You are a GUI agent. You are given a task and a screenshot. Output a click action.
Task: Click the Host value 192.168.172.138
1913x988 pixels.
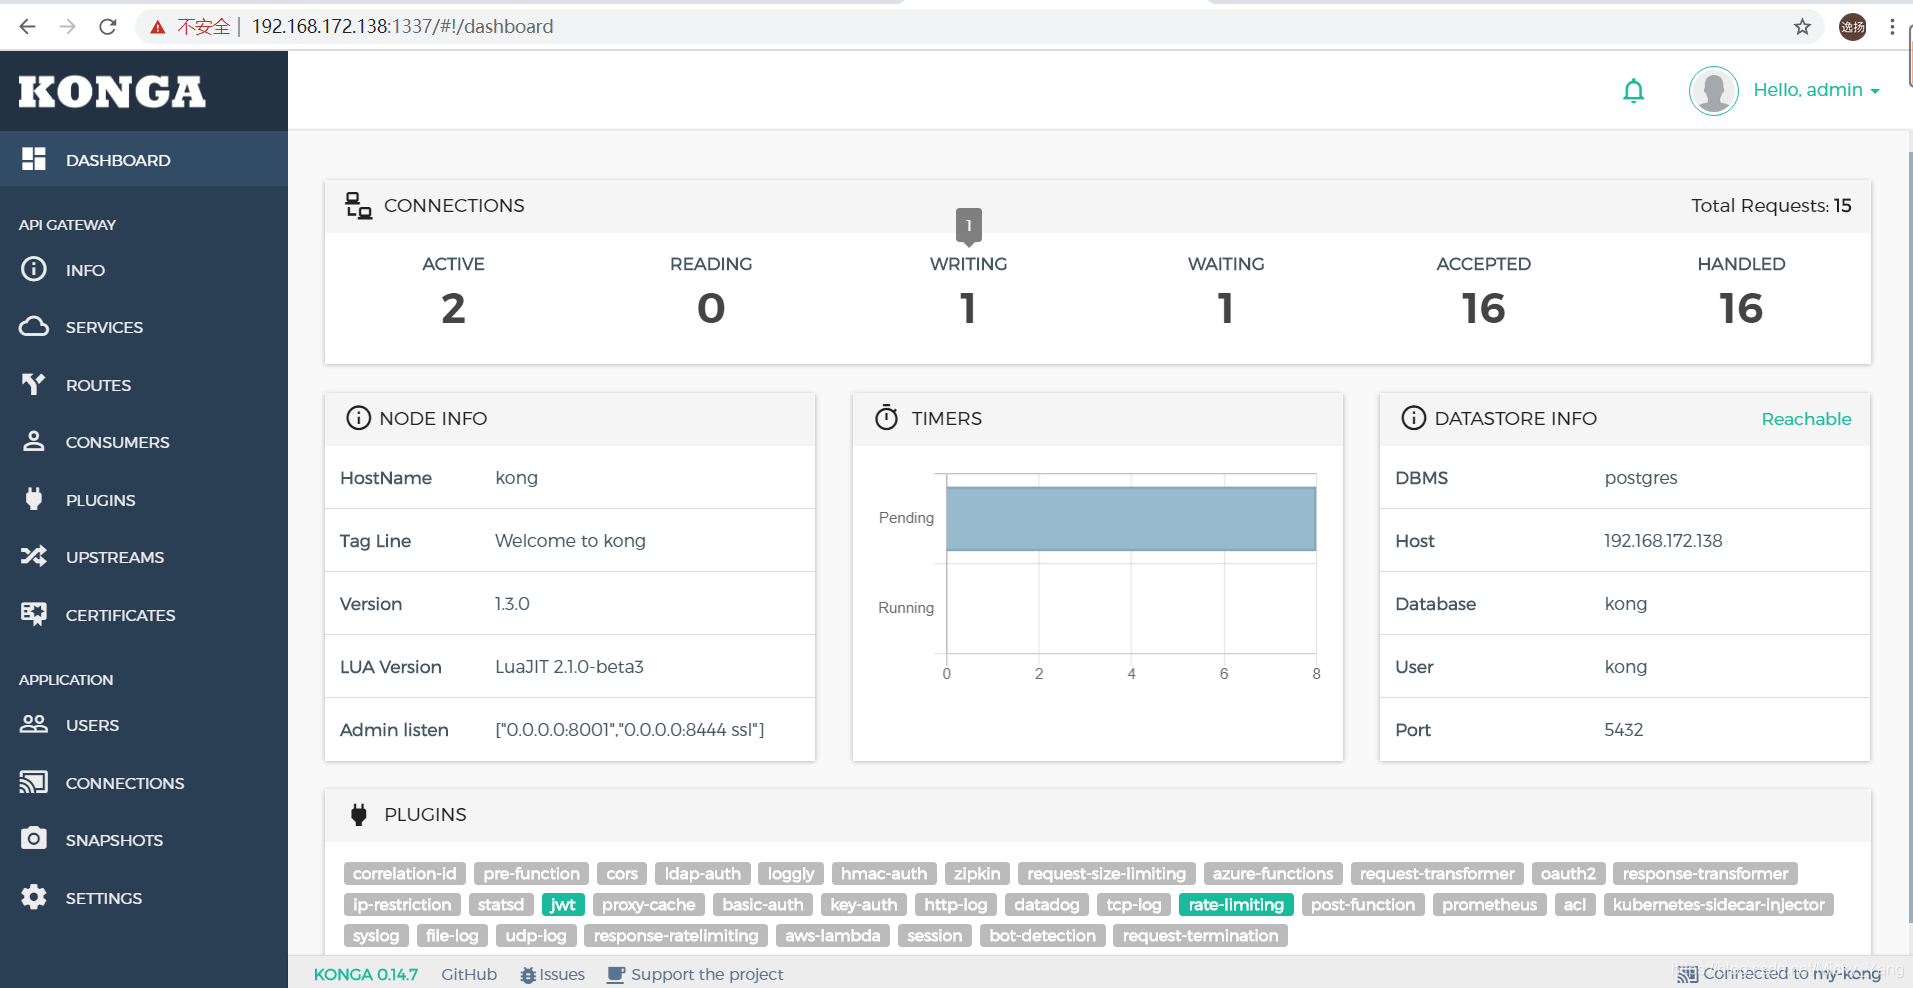pos(1663,541)
